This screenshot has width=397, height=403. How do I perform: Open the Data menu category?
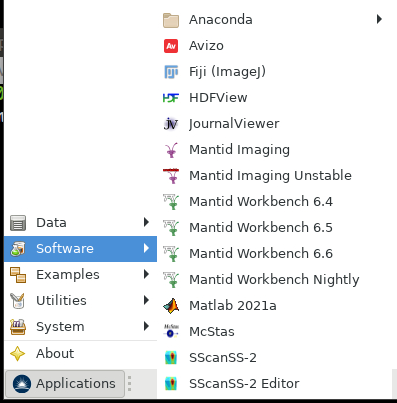[x=80, y=223]
